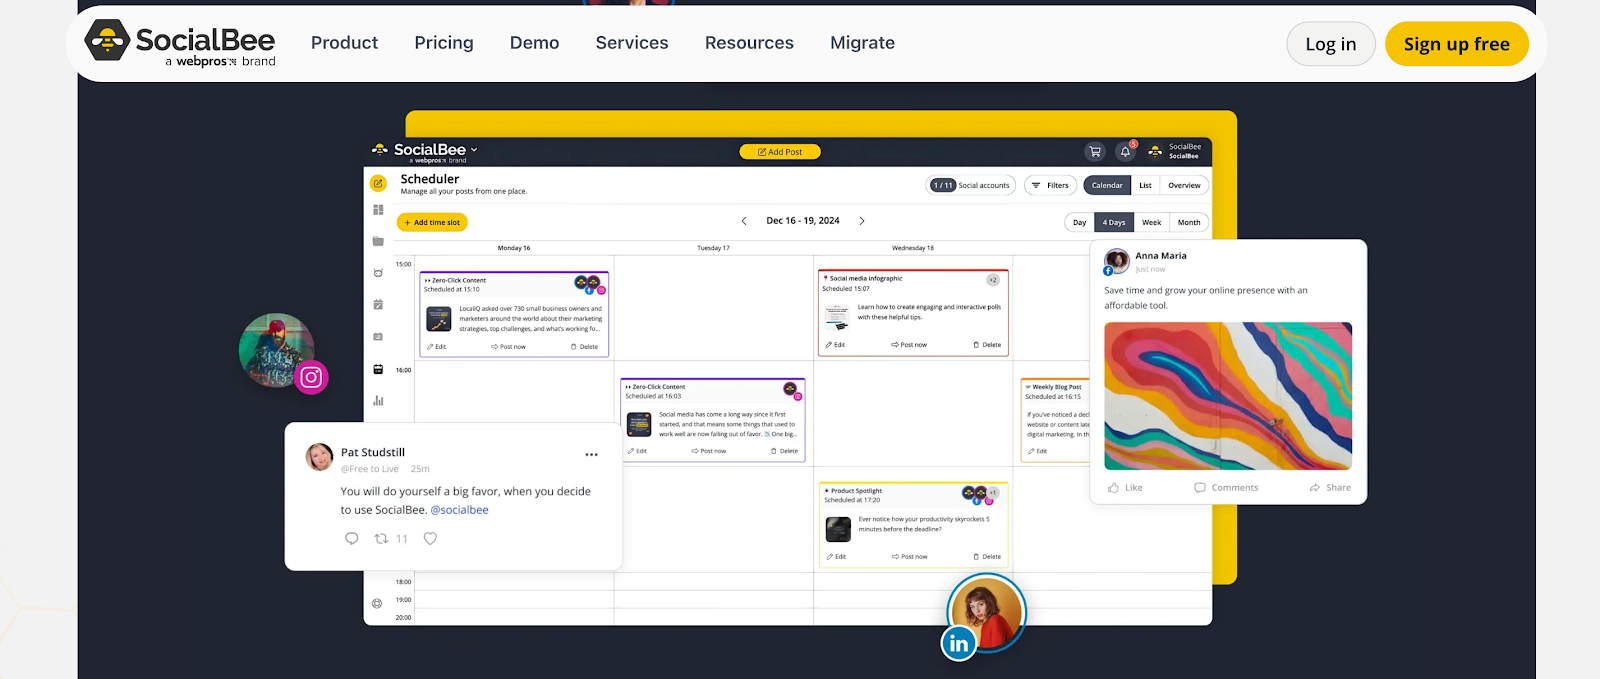Select the Week range view
Screen dimensions: 1600x679
point(1152,222)
